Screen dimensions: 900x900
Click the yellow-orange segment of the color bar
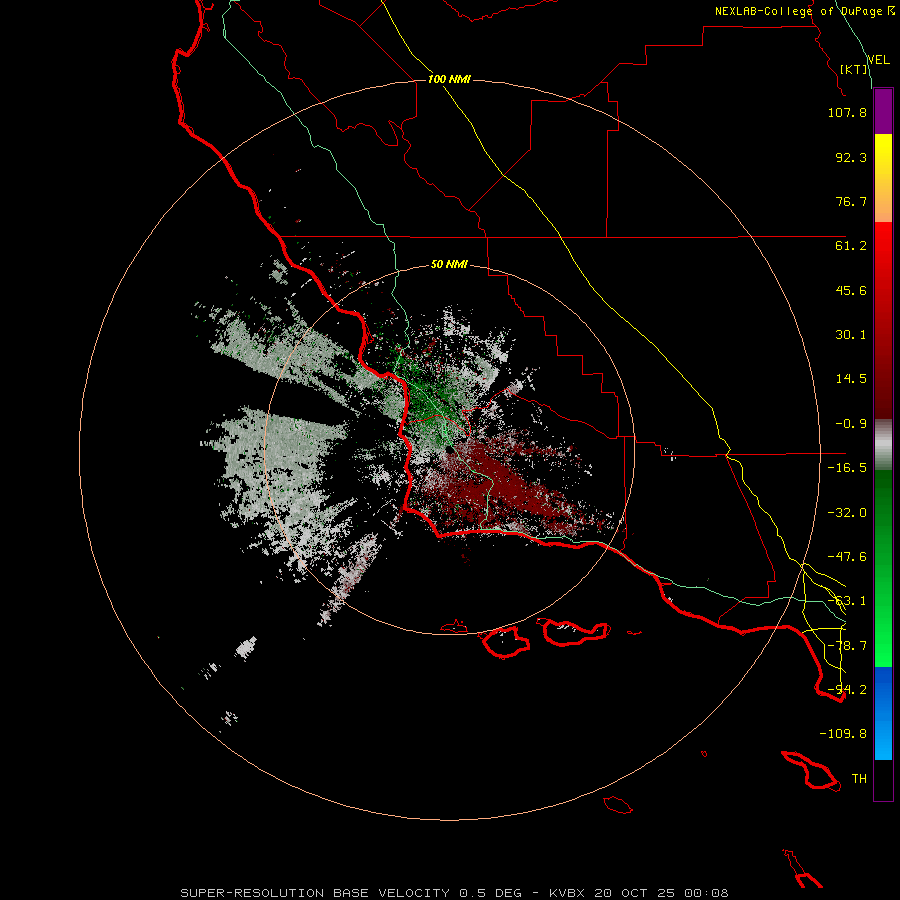(883, 178)
